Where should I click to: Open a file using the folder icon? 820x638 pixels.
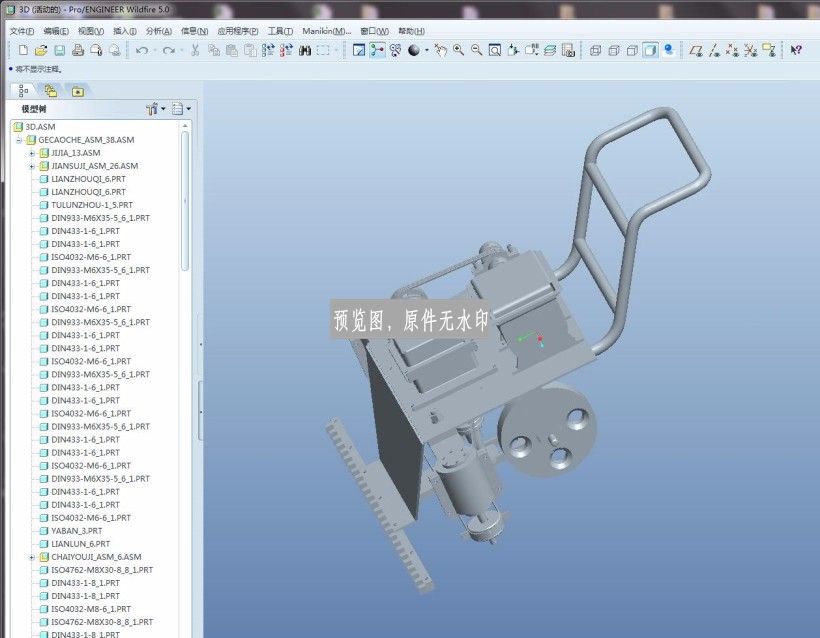(41, 50)
